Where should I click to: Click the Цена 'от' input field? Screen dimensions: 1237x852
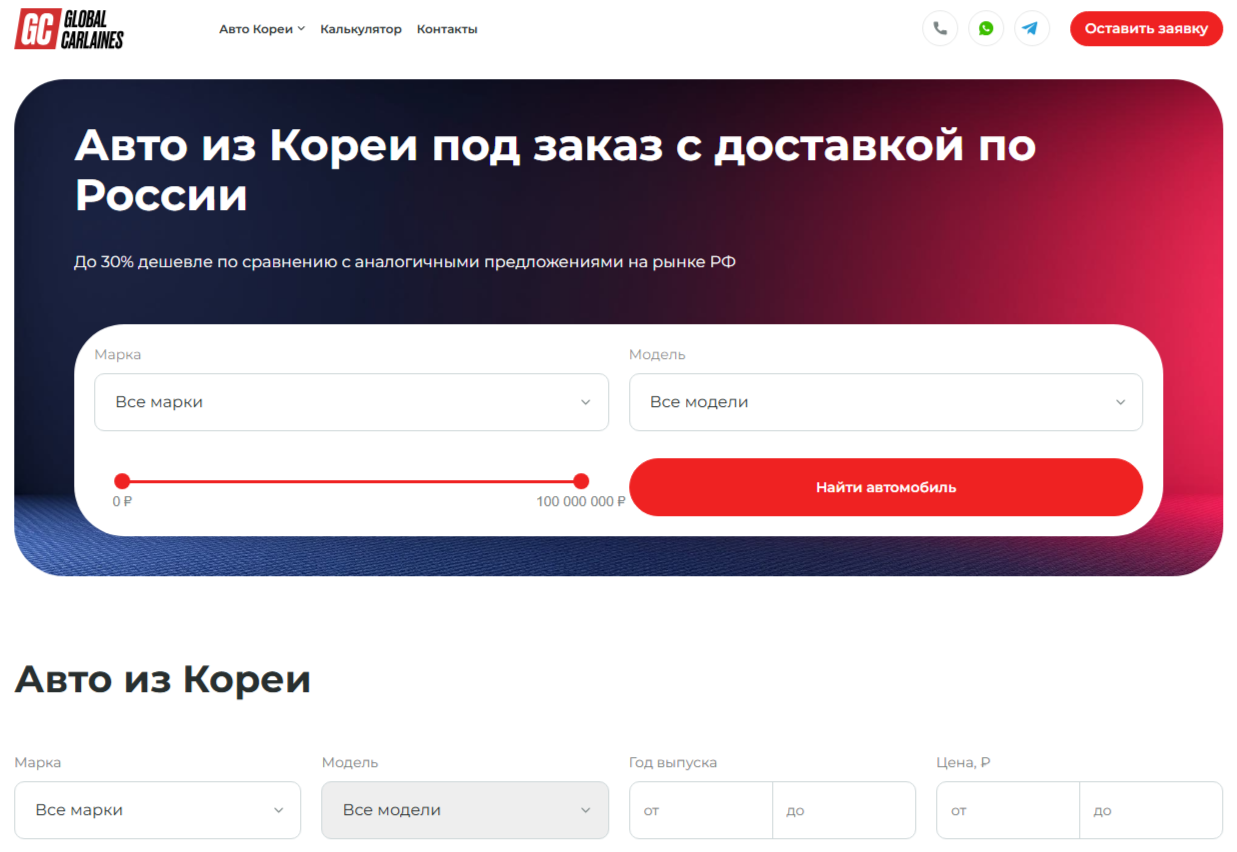click(1007, 810)
